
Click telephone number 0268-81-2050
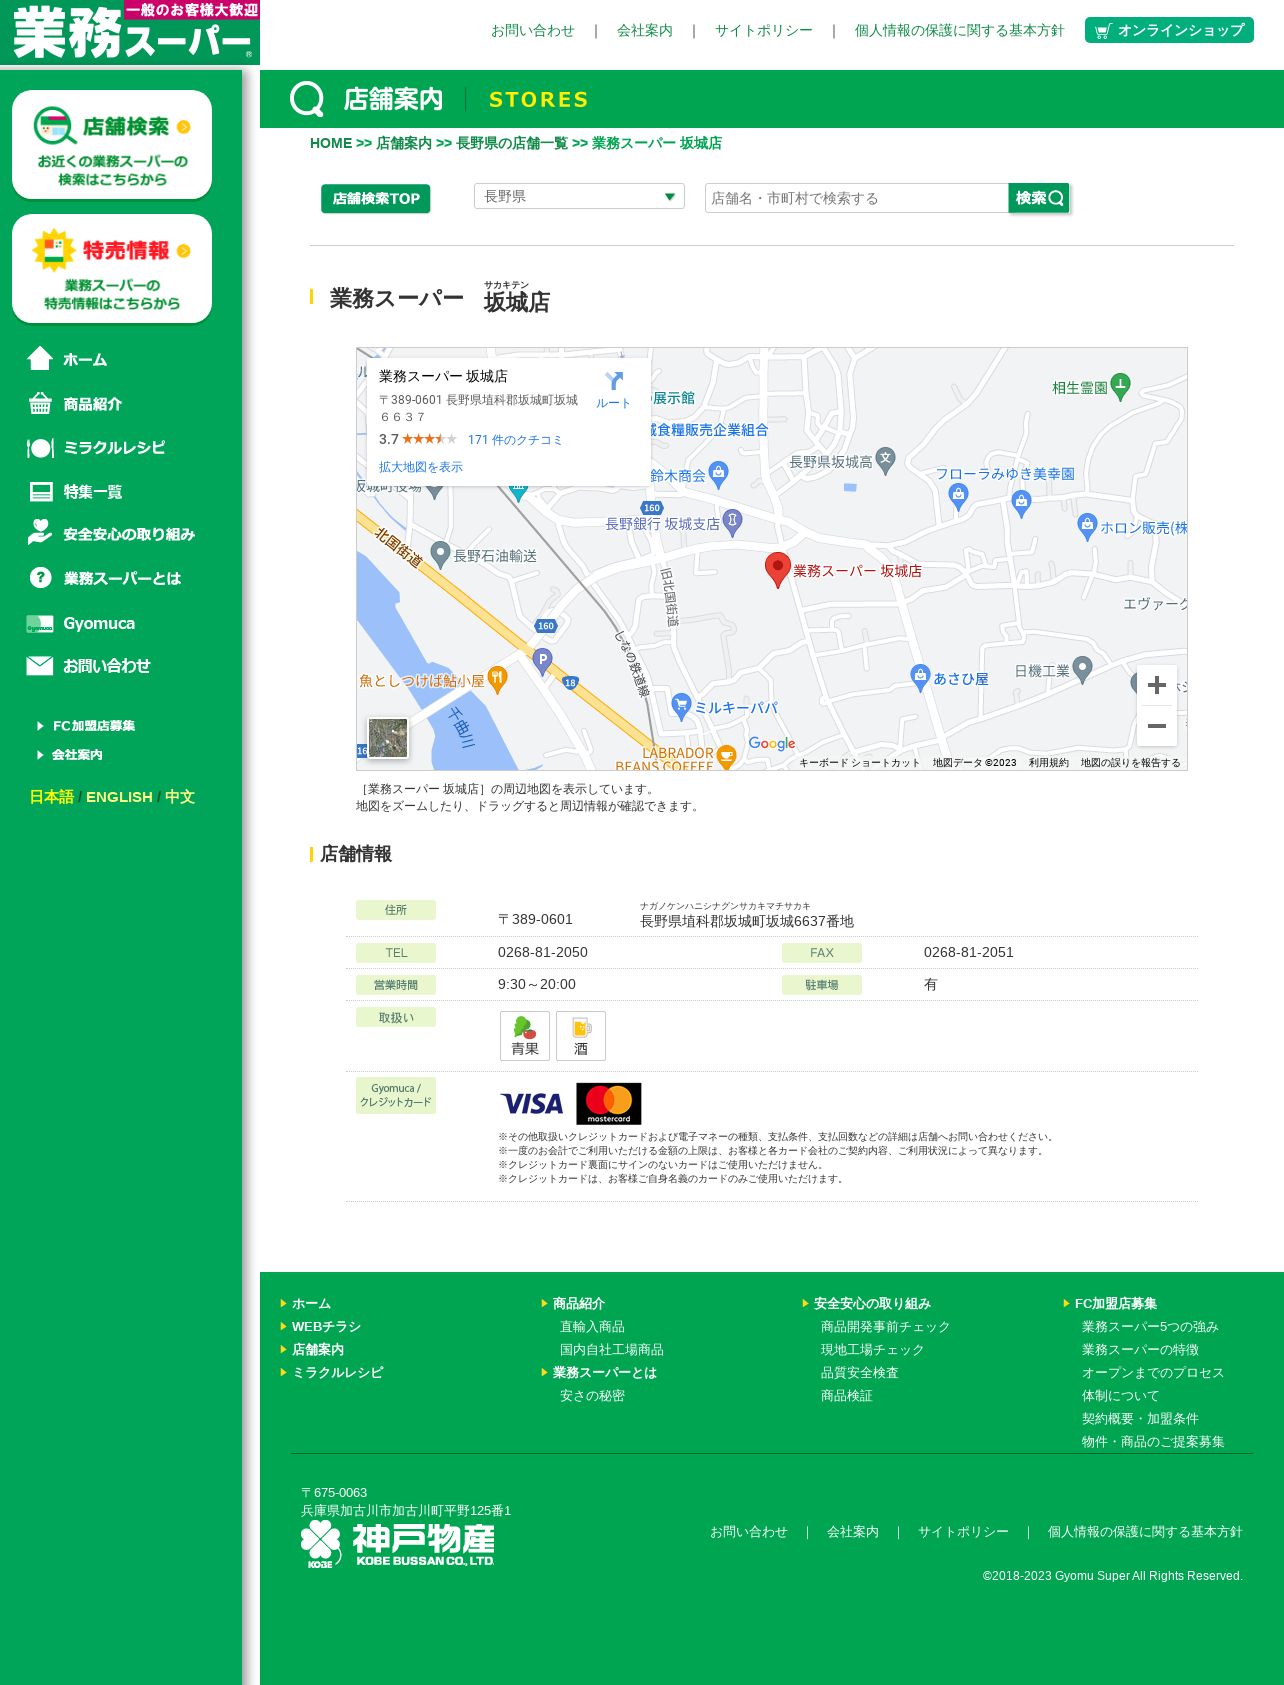543,952
